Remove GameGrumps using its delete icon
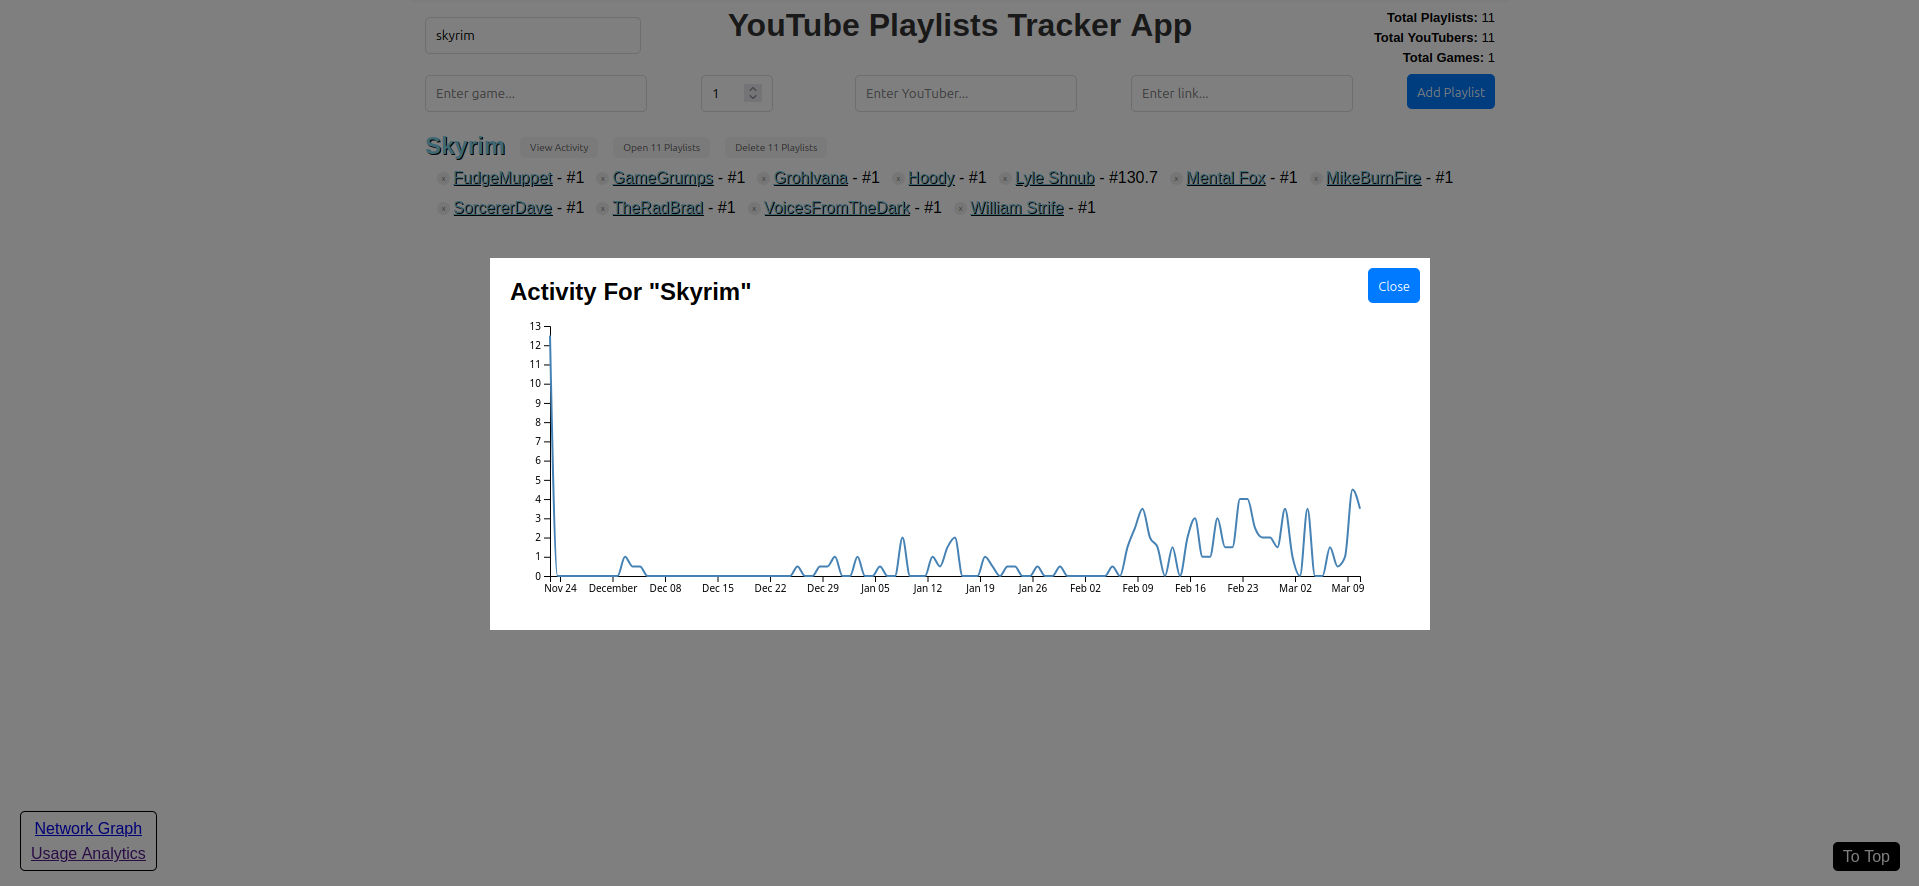The width and height of the screenshot is (1919, 886). 601,178
